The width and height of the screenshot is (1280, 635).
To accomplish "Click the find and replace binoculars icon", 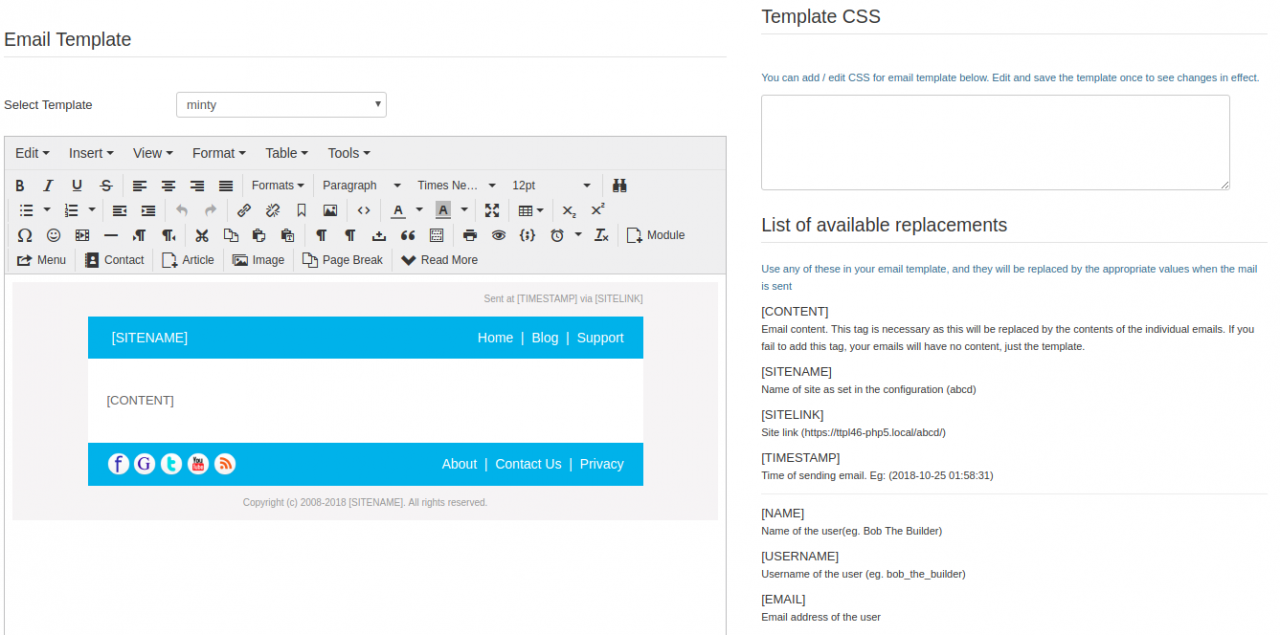I will point(619,186).
